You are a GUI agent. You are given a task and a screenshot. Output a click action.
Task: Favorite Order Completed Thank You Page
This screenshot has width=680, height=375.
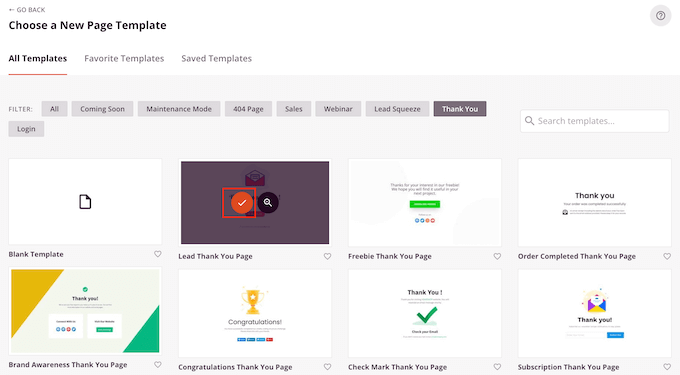pyautogui.click(x=667, y=256)
